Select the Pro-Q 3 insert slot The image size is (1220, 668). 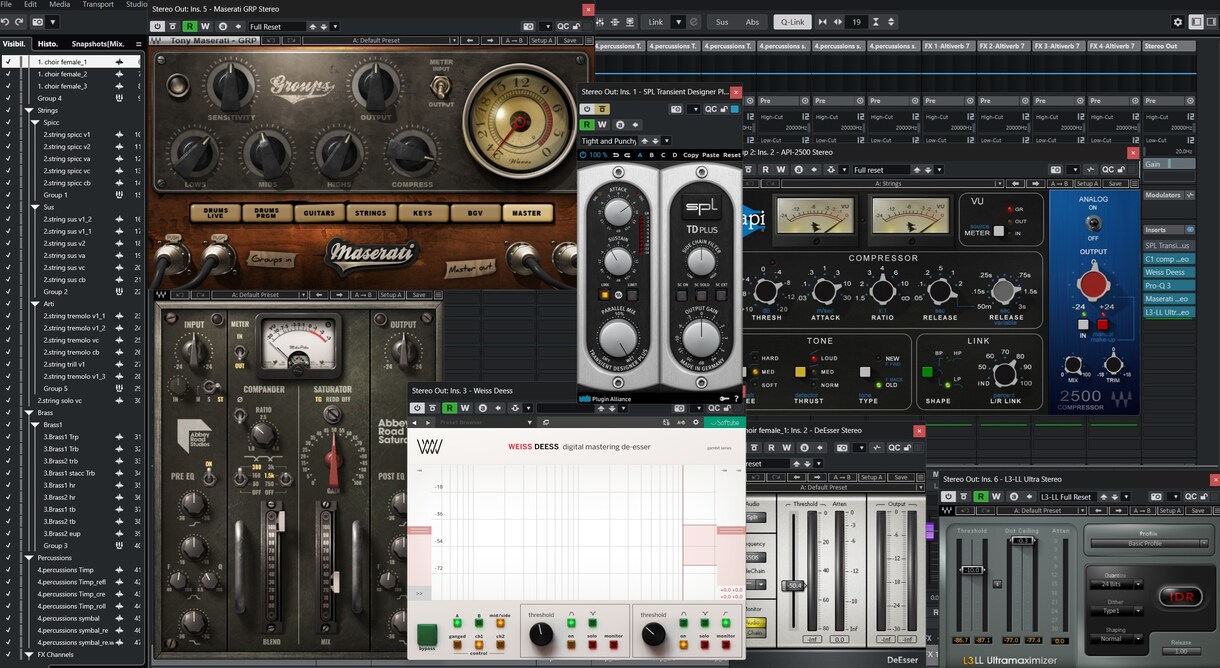tap(1169, 285)
